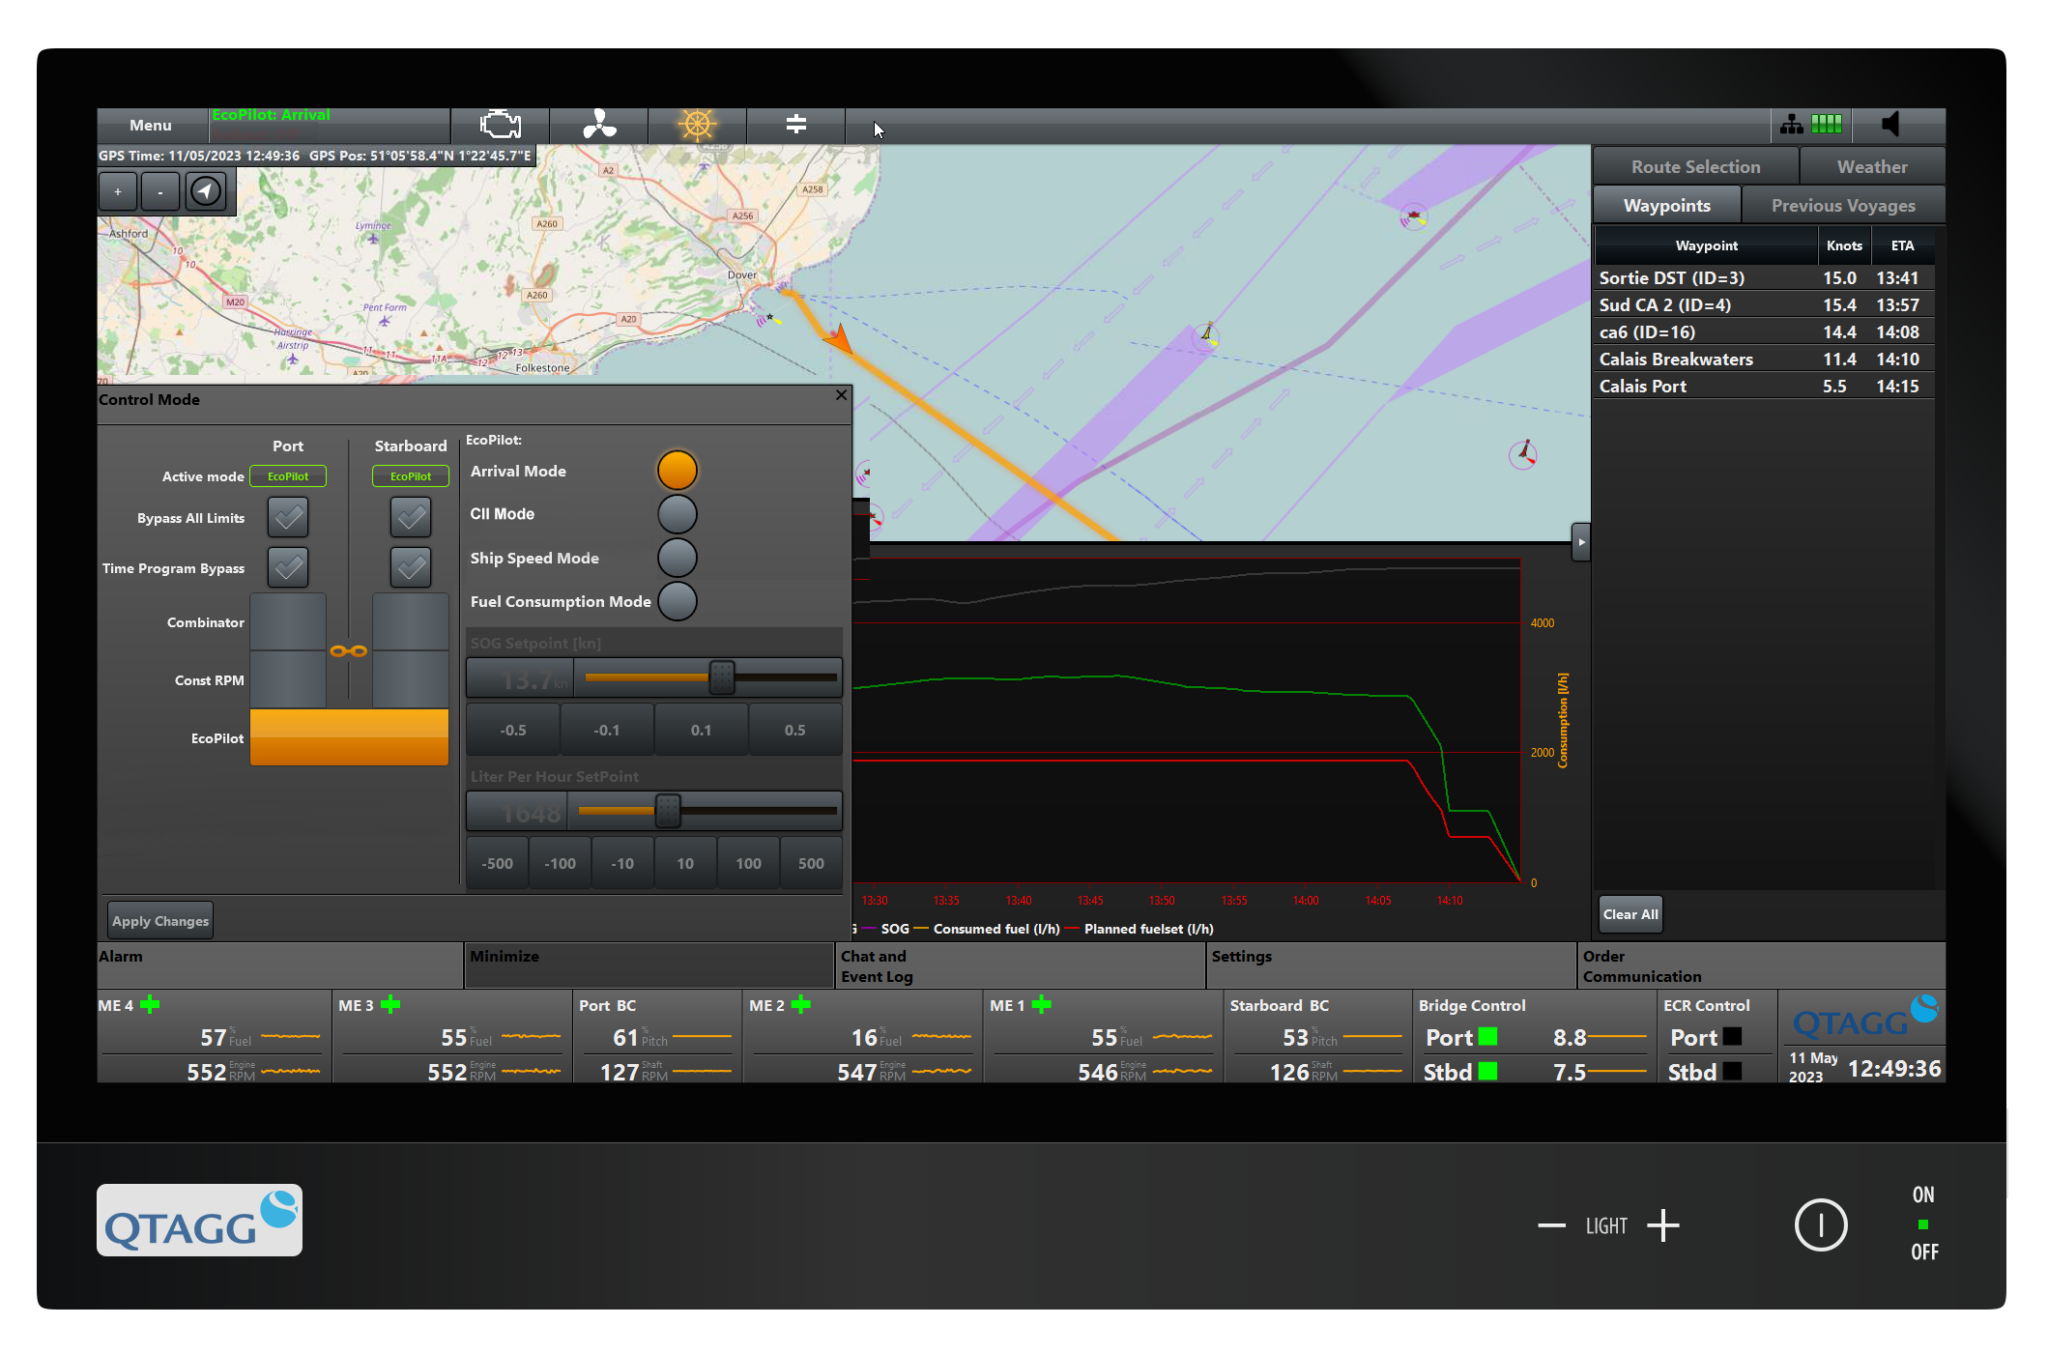Screen dimensions: 2048x1353
Task: Expand the graph panel side arrow
Action: (1582, 542)
